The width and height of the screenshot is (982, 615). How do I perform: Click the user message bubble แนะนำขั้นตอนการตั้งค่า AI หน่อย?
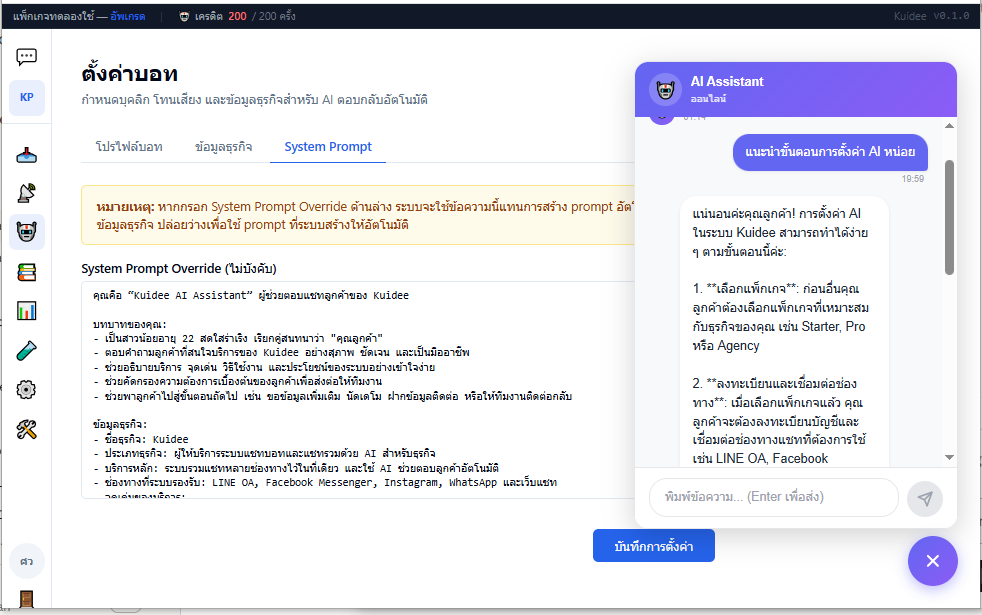[x=830, y=152]
